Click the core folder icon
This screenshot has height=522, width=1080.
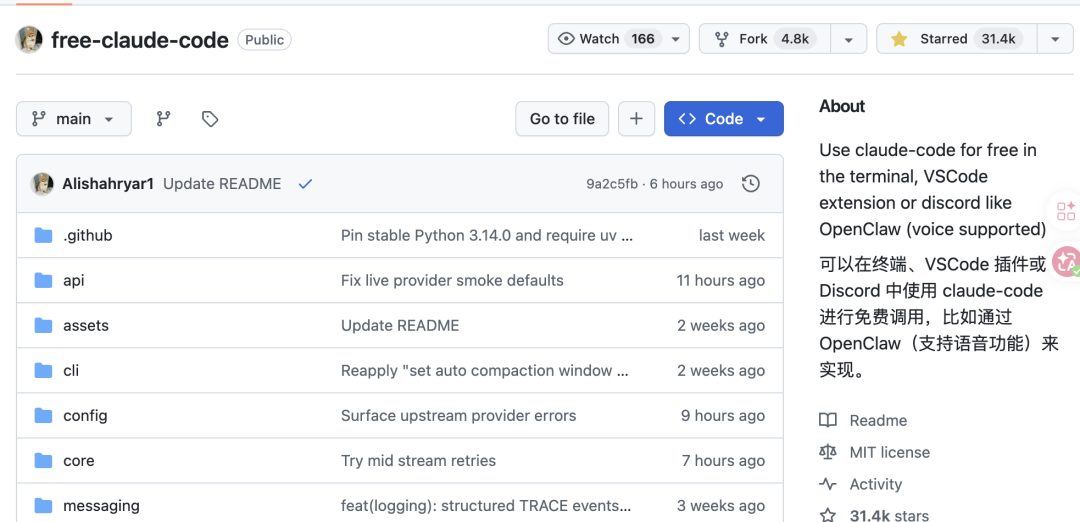(x=43, y=460)
